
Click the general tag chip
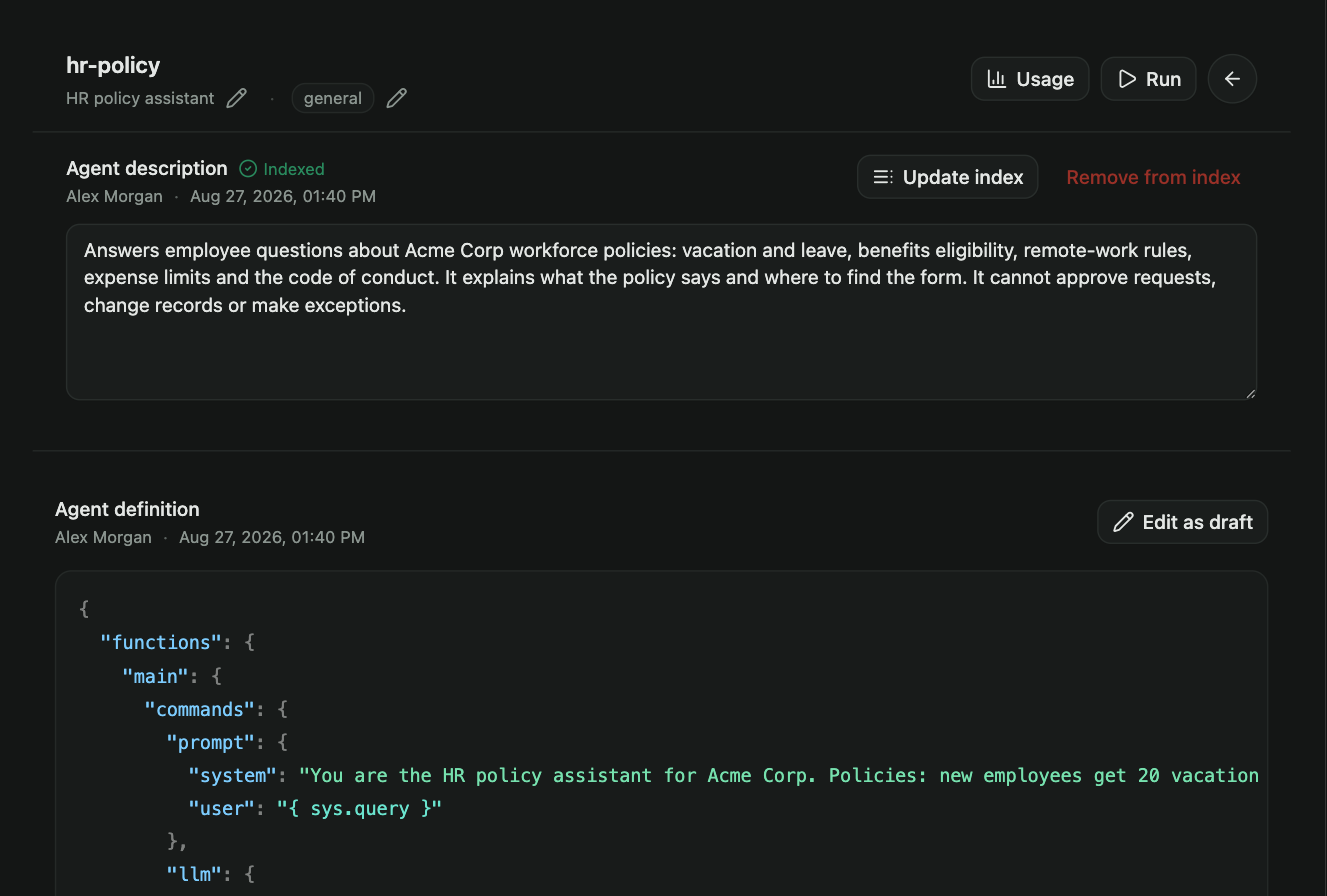[x=333, y=98]
